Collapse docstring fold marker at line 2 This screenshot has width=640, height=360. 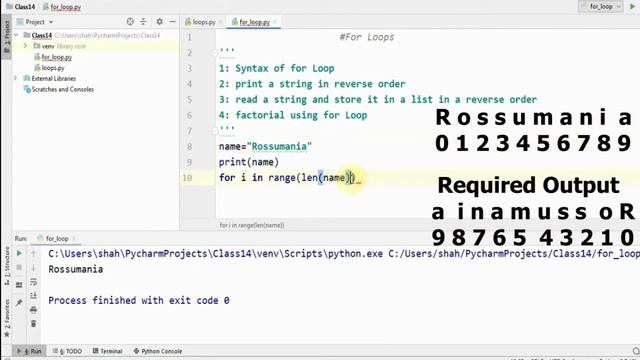[215, 53]
